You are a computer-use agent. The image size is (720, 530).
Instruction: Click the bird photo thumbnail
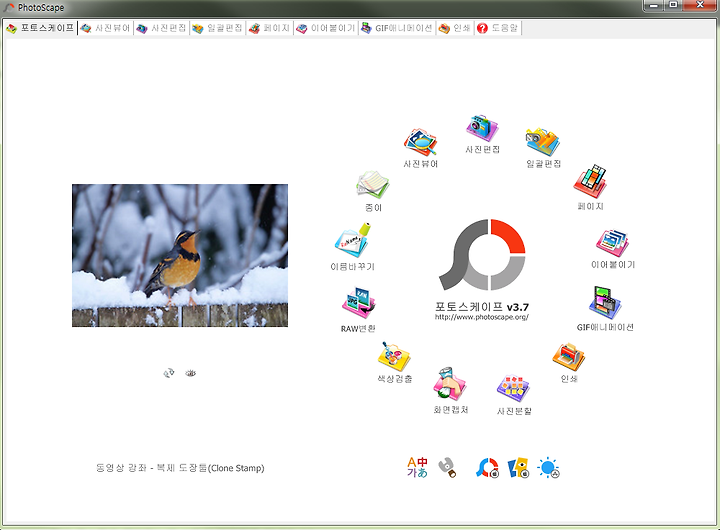(180, 255)
